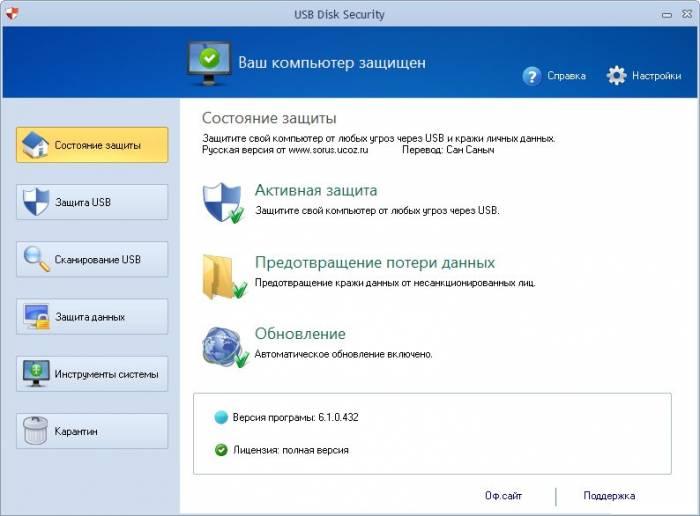
Task: Click the Перевод: Сан Саныч text
Action: pos(448,150)
